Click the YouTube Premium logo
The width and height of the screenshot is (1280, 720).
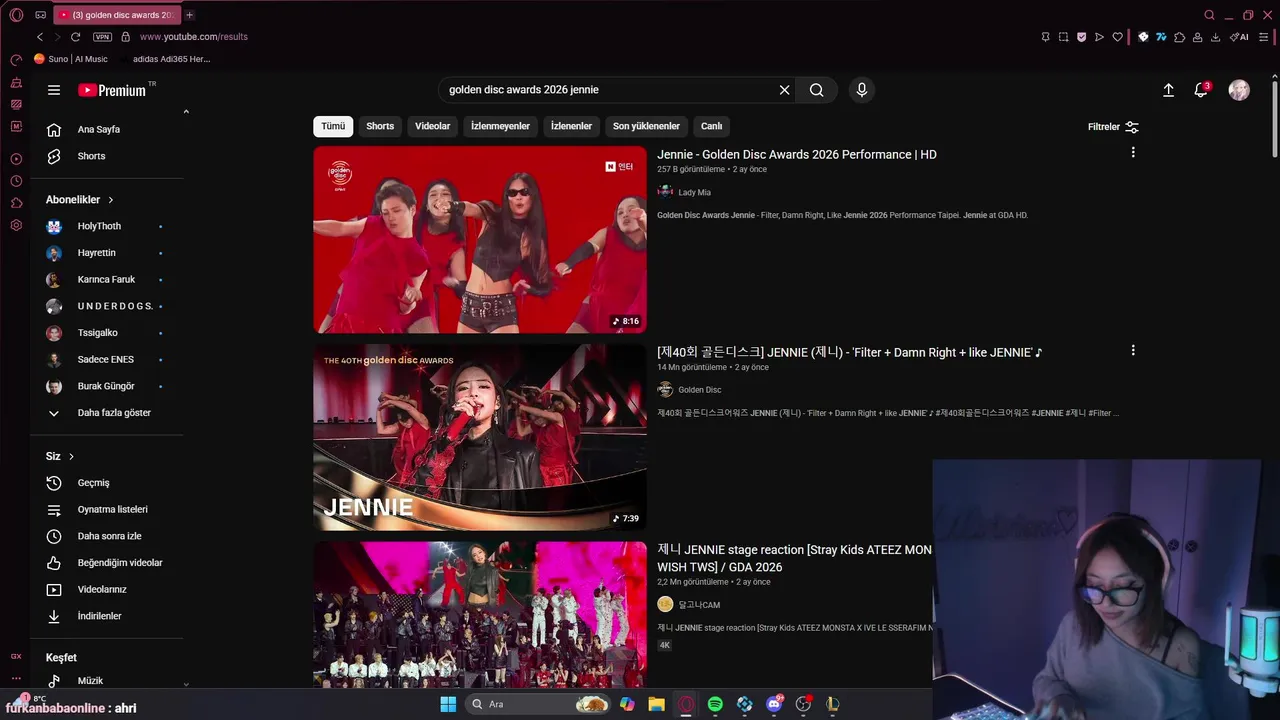[113, 90]
